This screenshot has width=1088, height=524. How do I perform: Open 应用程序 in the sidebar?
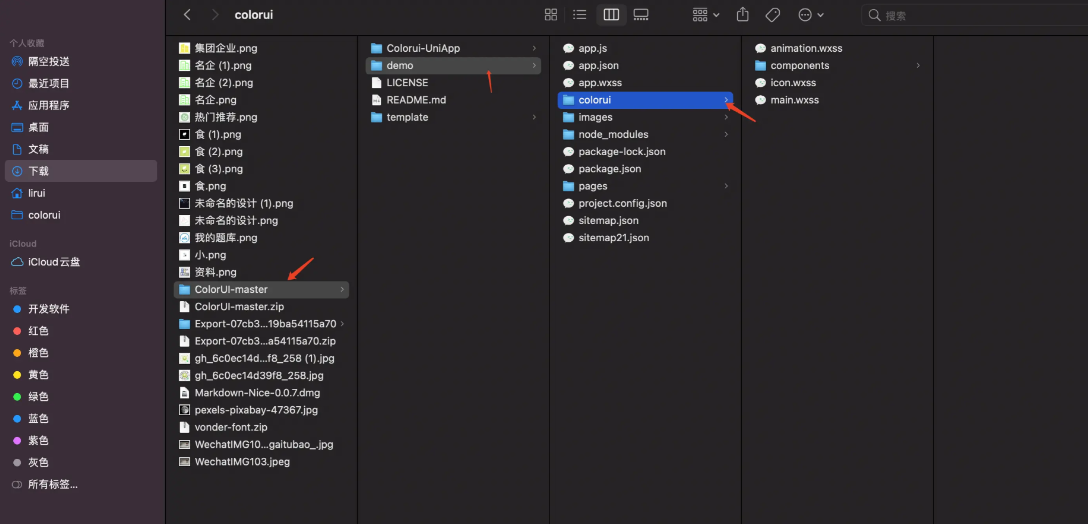[82, 105]
